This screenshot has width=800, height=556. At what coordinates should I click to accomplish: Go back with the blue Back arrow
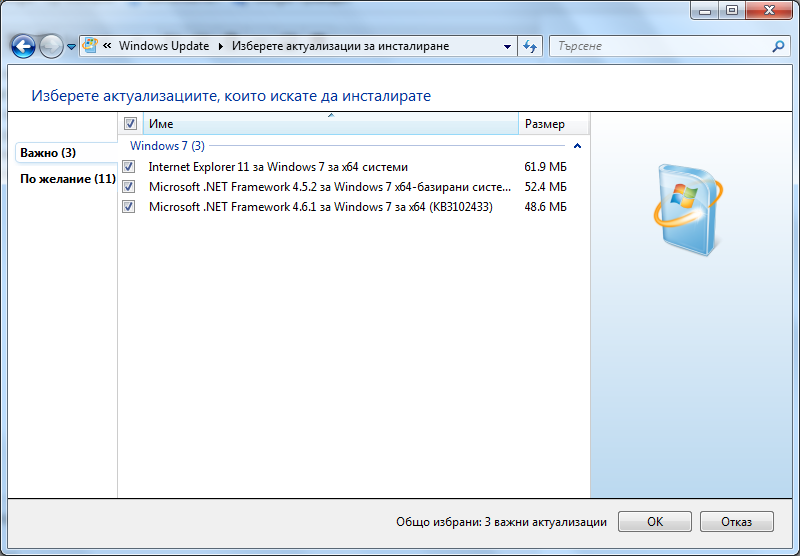(x=23, y=46)
